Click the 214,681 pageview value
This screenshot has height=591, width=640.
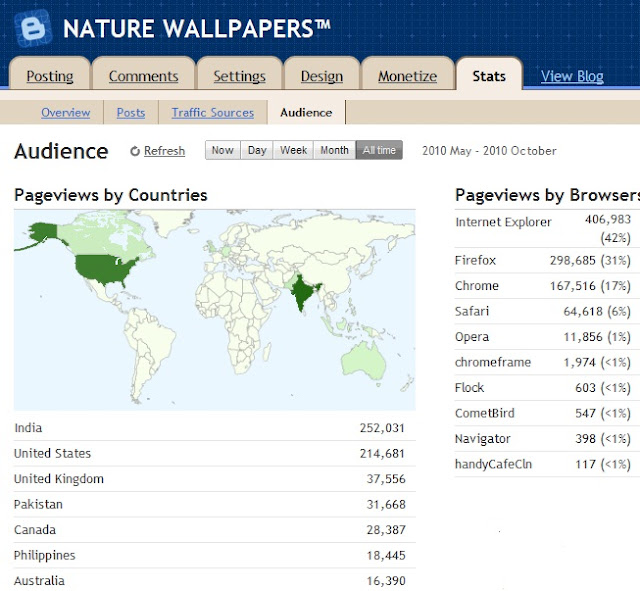pyautogui.click(x=382, y=453)
